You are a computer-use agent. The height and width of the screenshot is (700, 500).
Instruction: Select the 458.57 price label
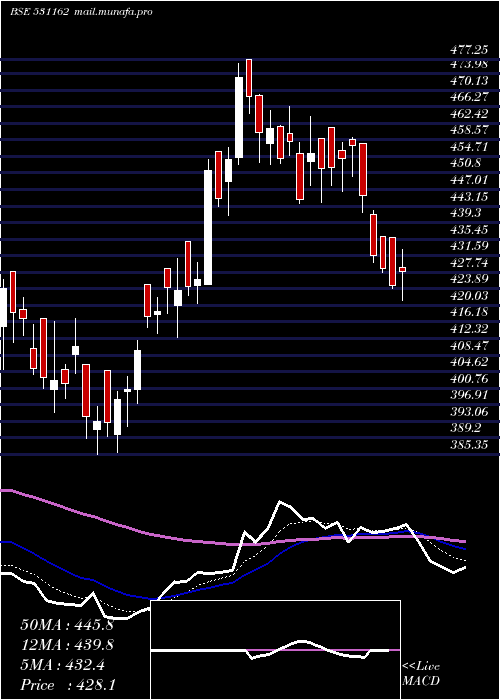(469, 130)
